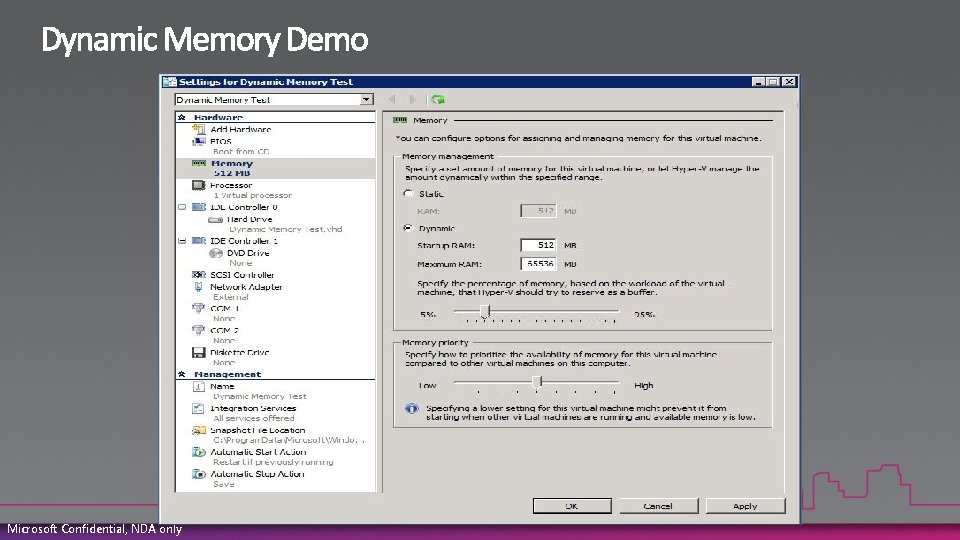Screen dimensions: 960x540
Task: Click the Startup RAM input field
Action: click(538, 245)
